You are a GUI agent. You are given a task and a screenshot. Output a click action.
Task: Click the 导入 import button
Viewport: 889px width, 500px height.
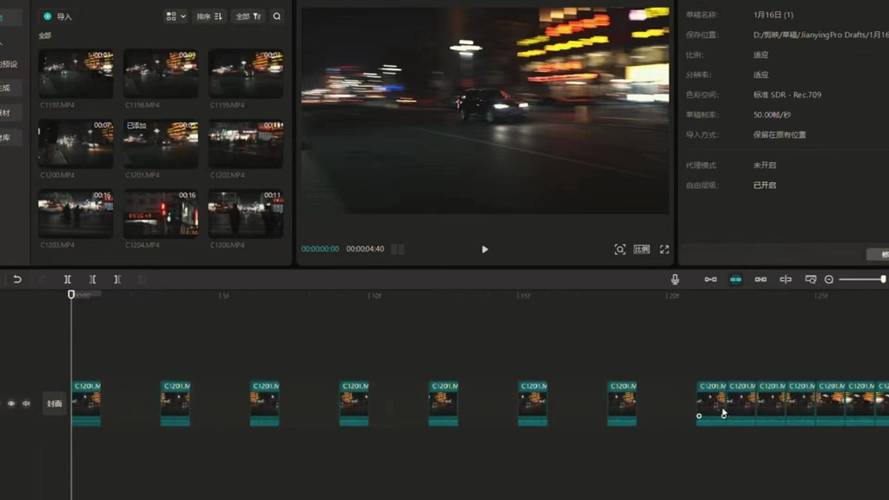point(58,17)
